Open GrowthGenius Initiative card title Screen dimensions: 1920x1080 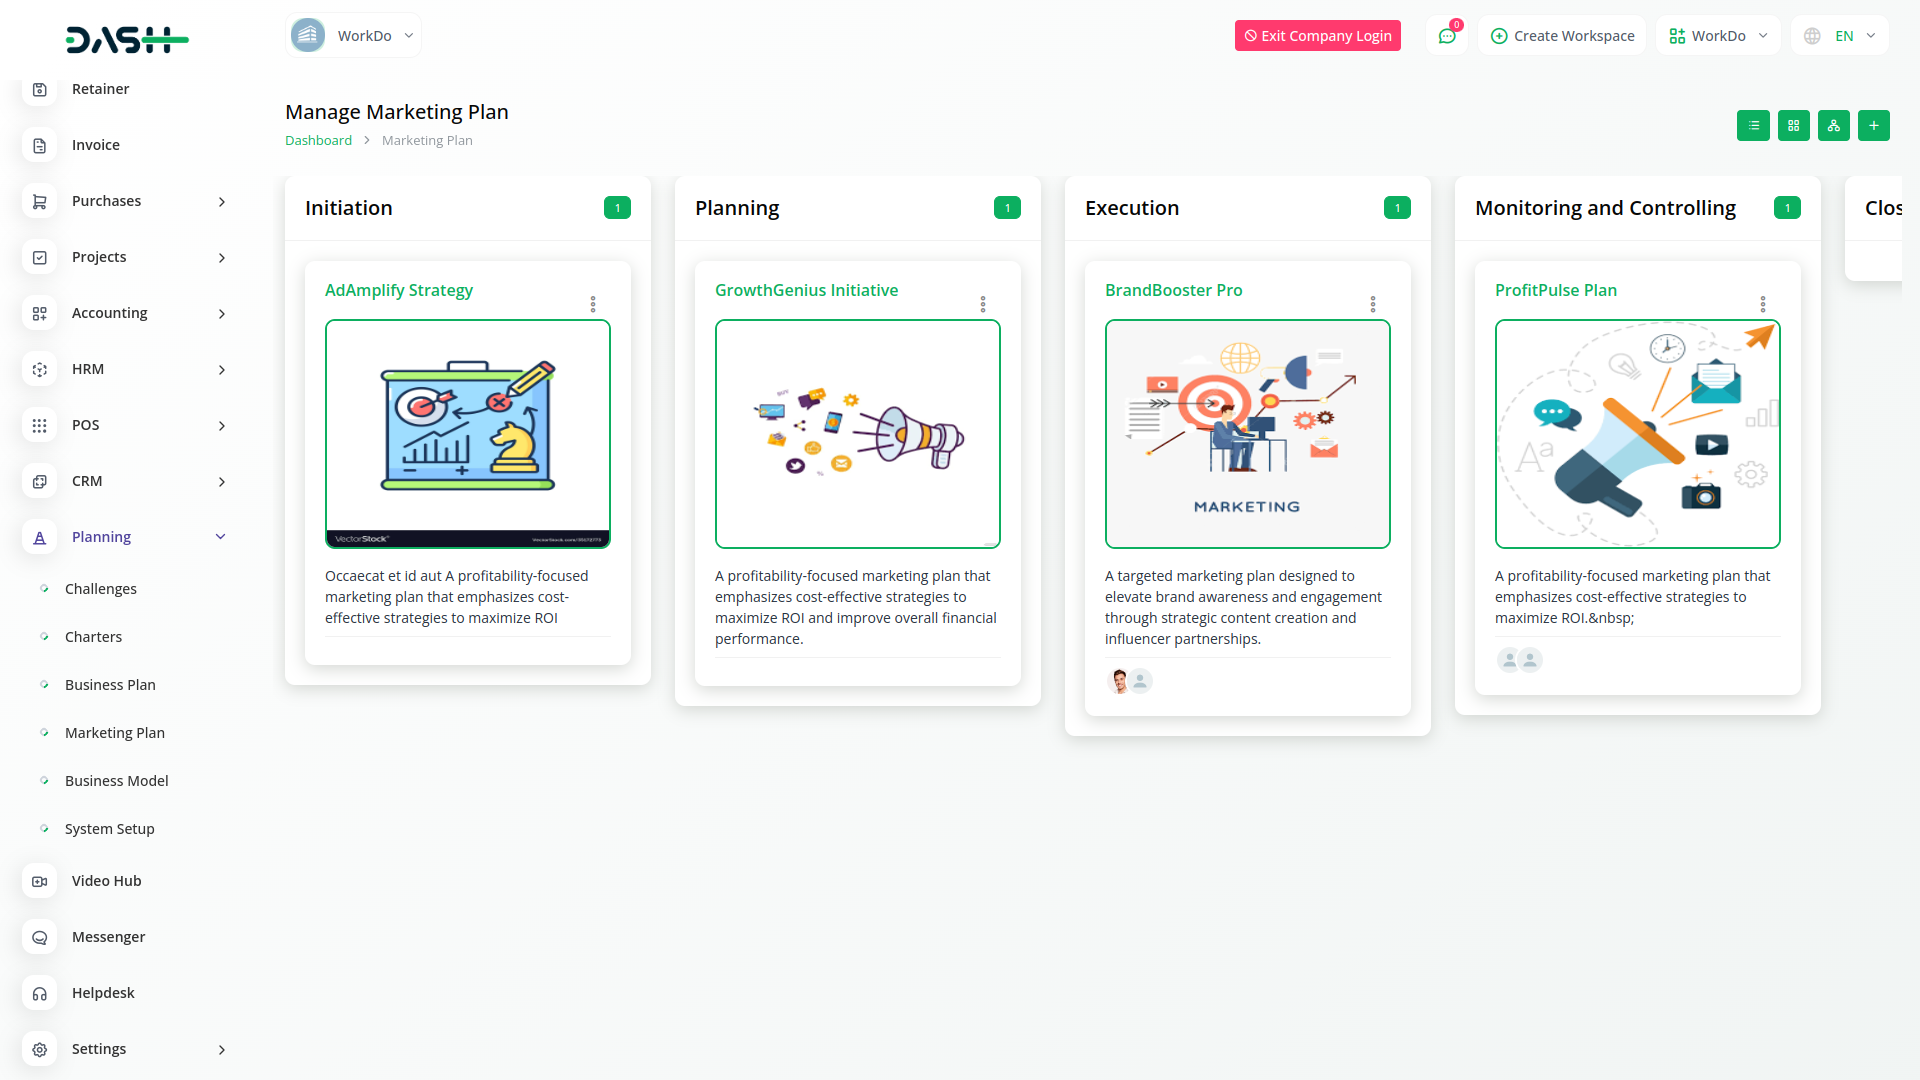pyautogui.click(x=806, y=290)
